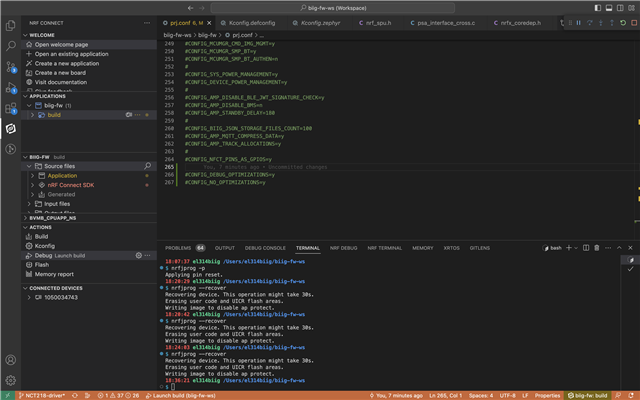Click Create a new board
The width and height of the screenshot is (640, 400).
click(x=60, y=73)
